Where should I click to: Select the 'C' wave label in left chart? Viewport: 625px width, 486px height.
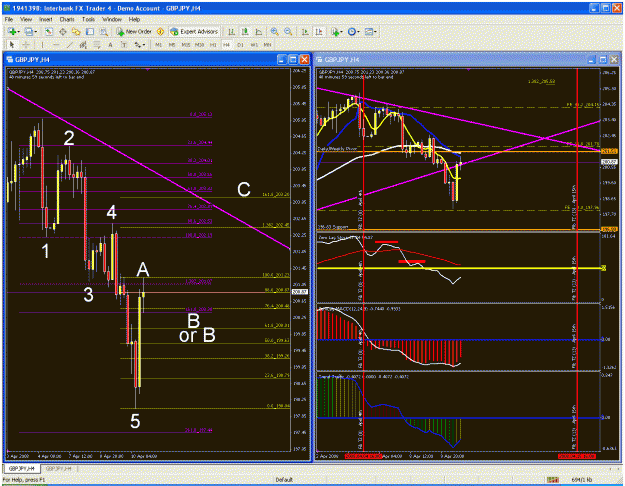click(x=244, y=189)
